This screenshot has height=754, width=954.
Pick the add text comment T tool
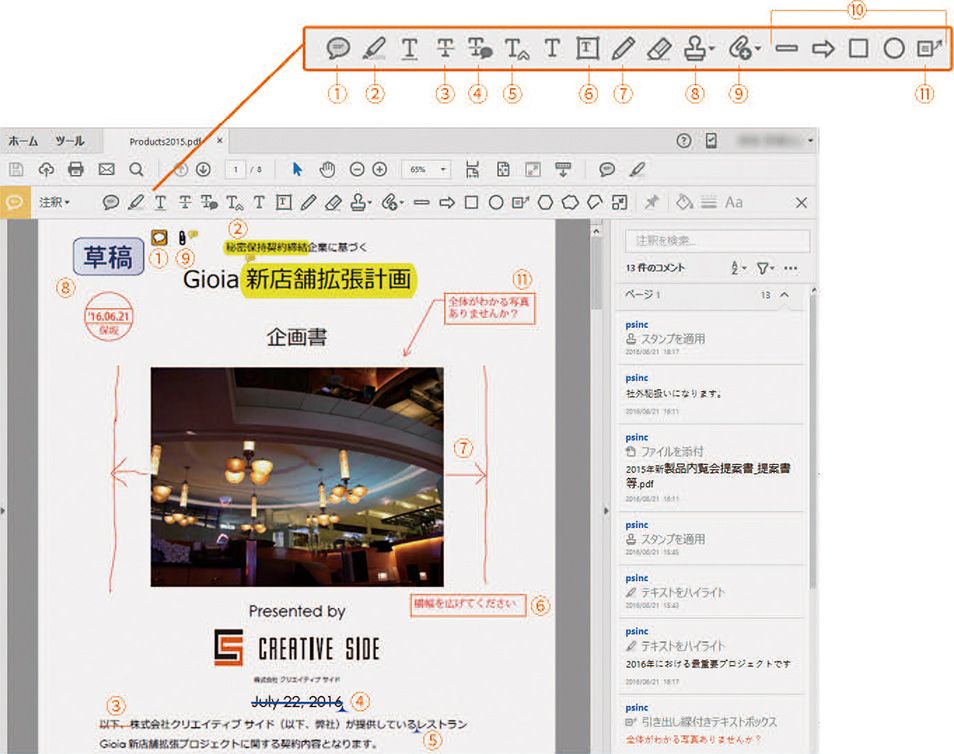point(259,202)
